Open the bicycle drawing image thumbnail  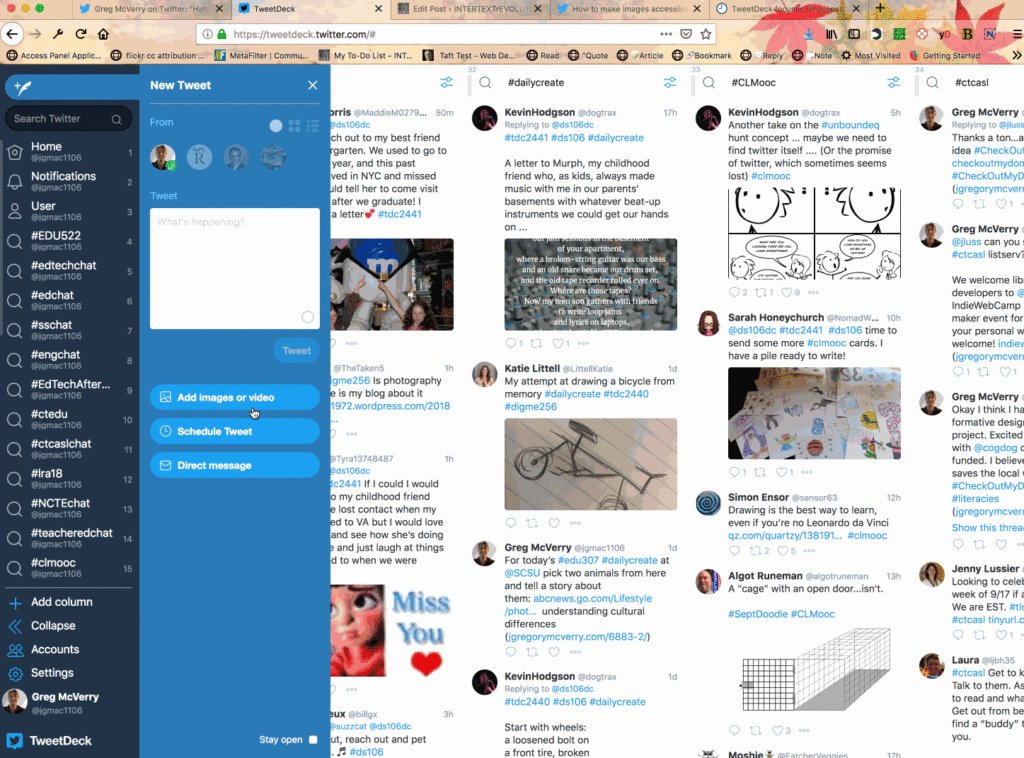point(591,464)
